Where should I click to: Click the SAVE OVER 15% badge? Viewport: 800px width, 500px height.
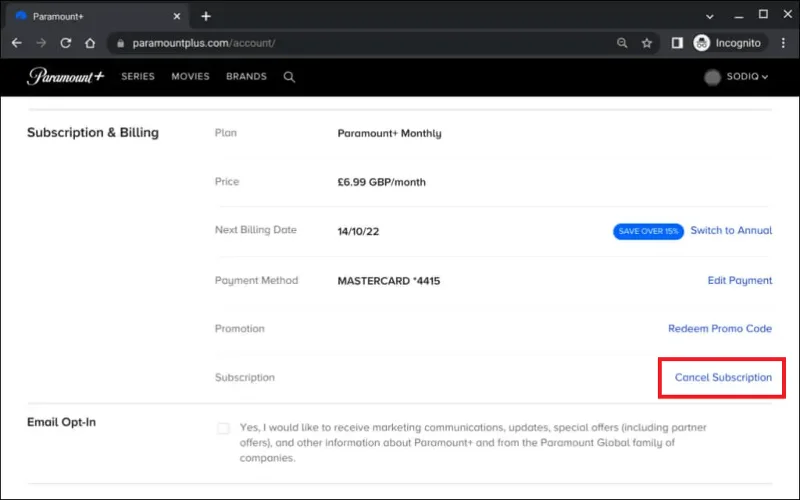(648, 231)
